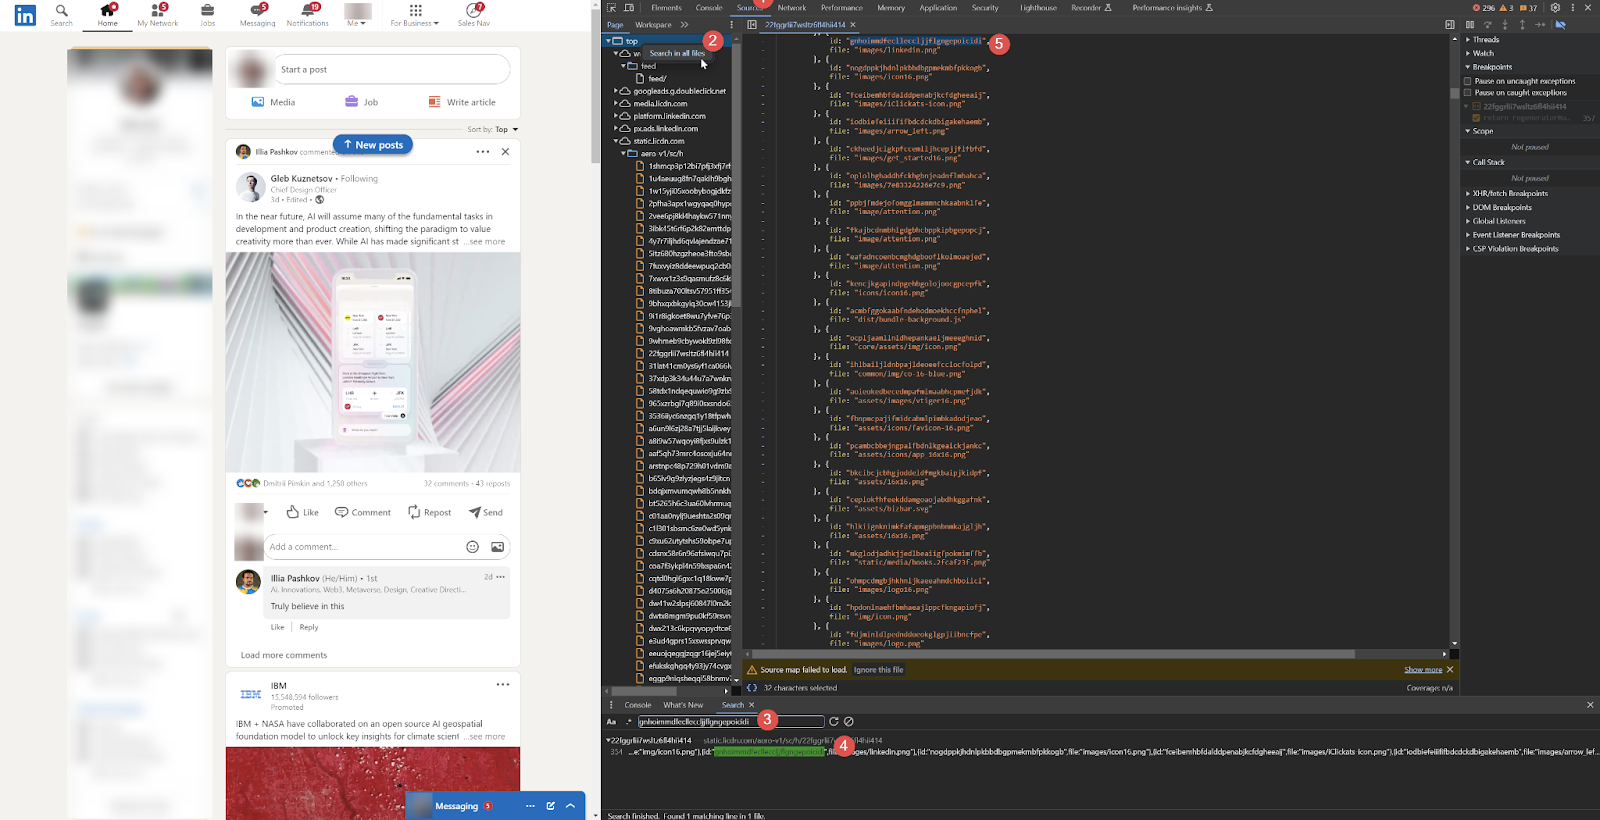Click the search query input field
The width and height of the screenshot is (1600, 820).
point(730,721)
